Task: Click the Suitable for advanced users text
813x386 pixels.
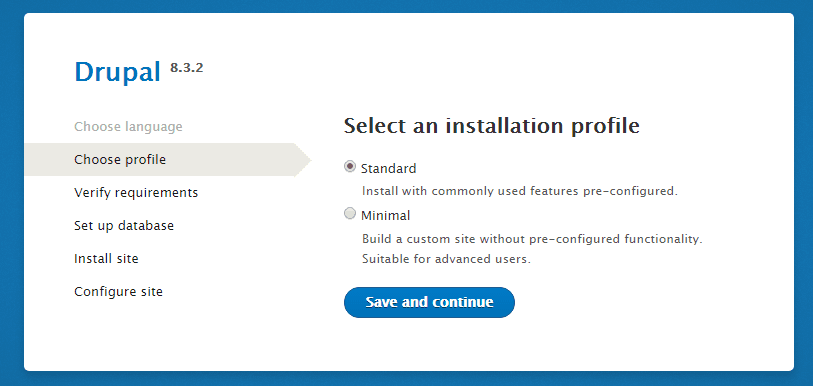Action: tap(446, 259)
